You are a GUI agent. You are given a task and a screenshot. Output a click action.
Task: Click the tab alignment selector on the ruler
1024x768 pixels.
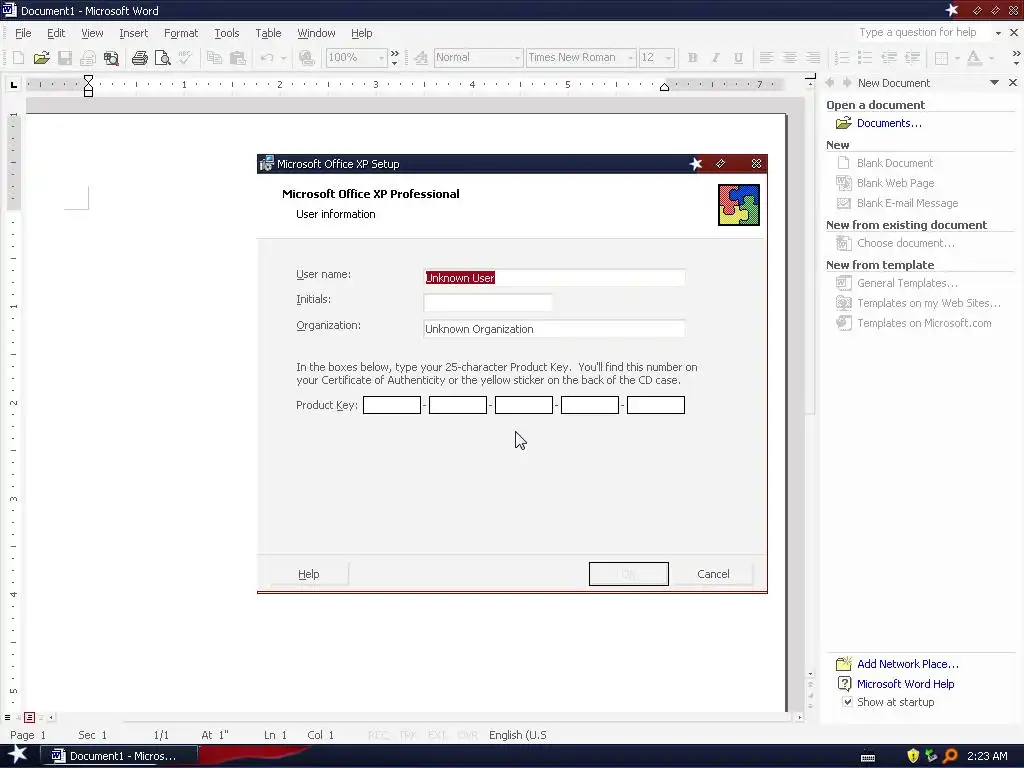tap(14, 84)
